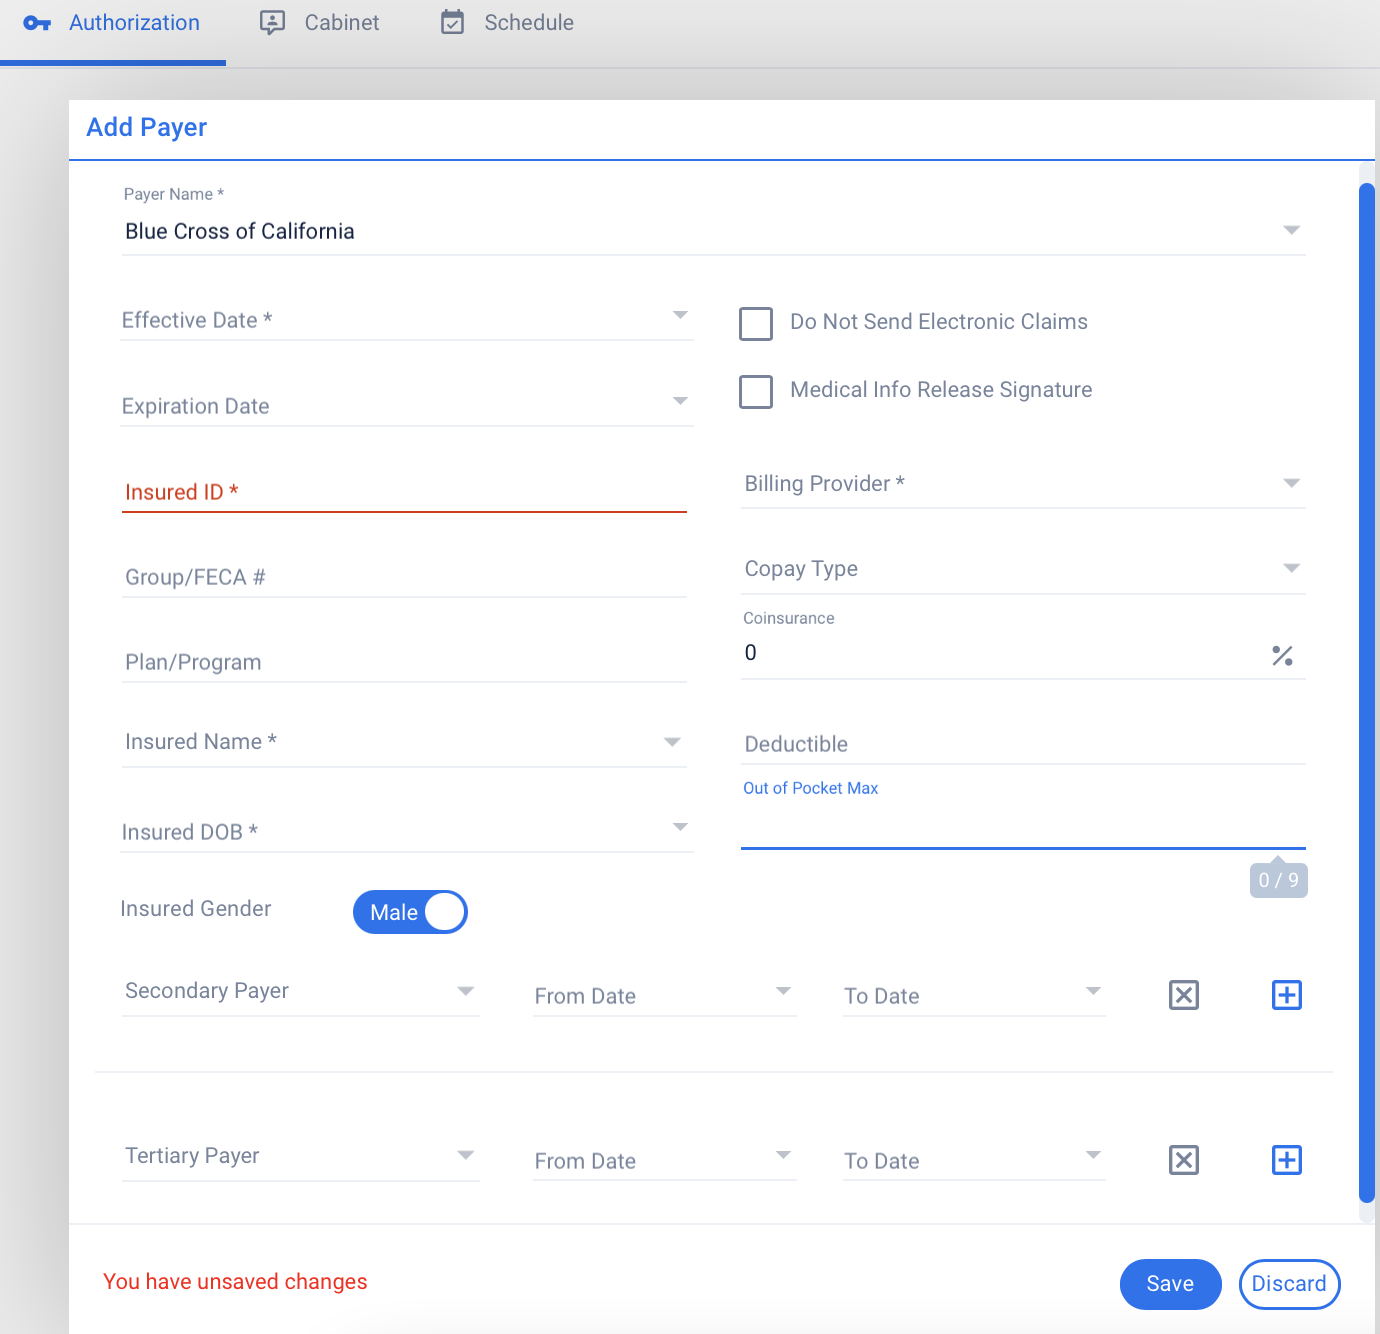
Task: Click the Authorization key icon
Action: coord(37,23)
